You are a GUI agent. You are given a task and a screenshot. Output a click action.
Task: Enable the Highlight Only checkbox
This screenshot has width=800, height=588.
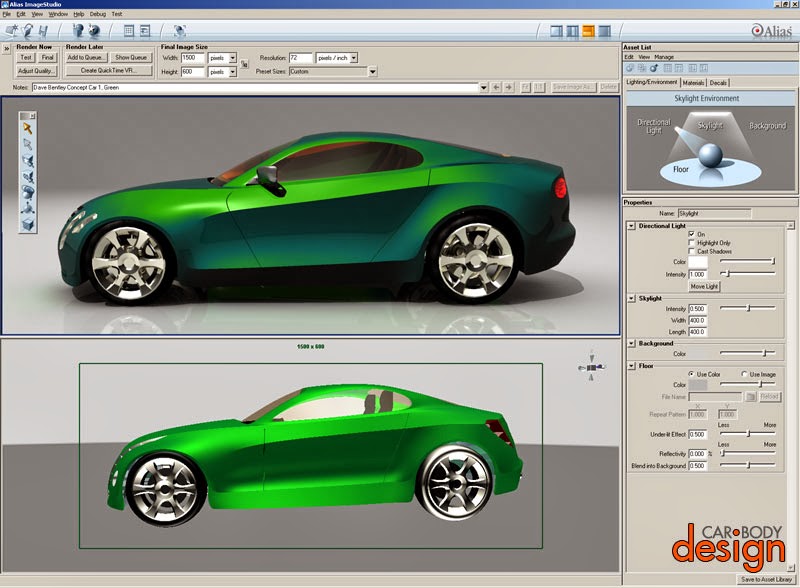coord(692,242)
